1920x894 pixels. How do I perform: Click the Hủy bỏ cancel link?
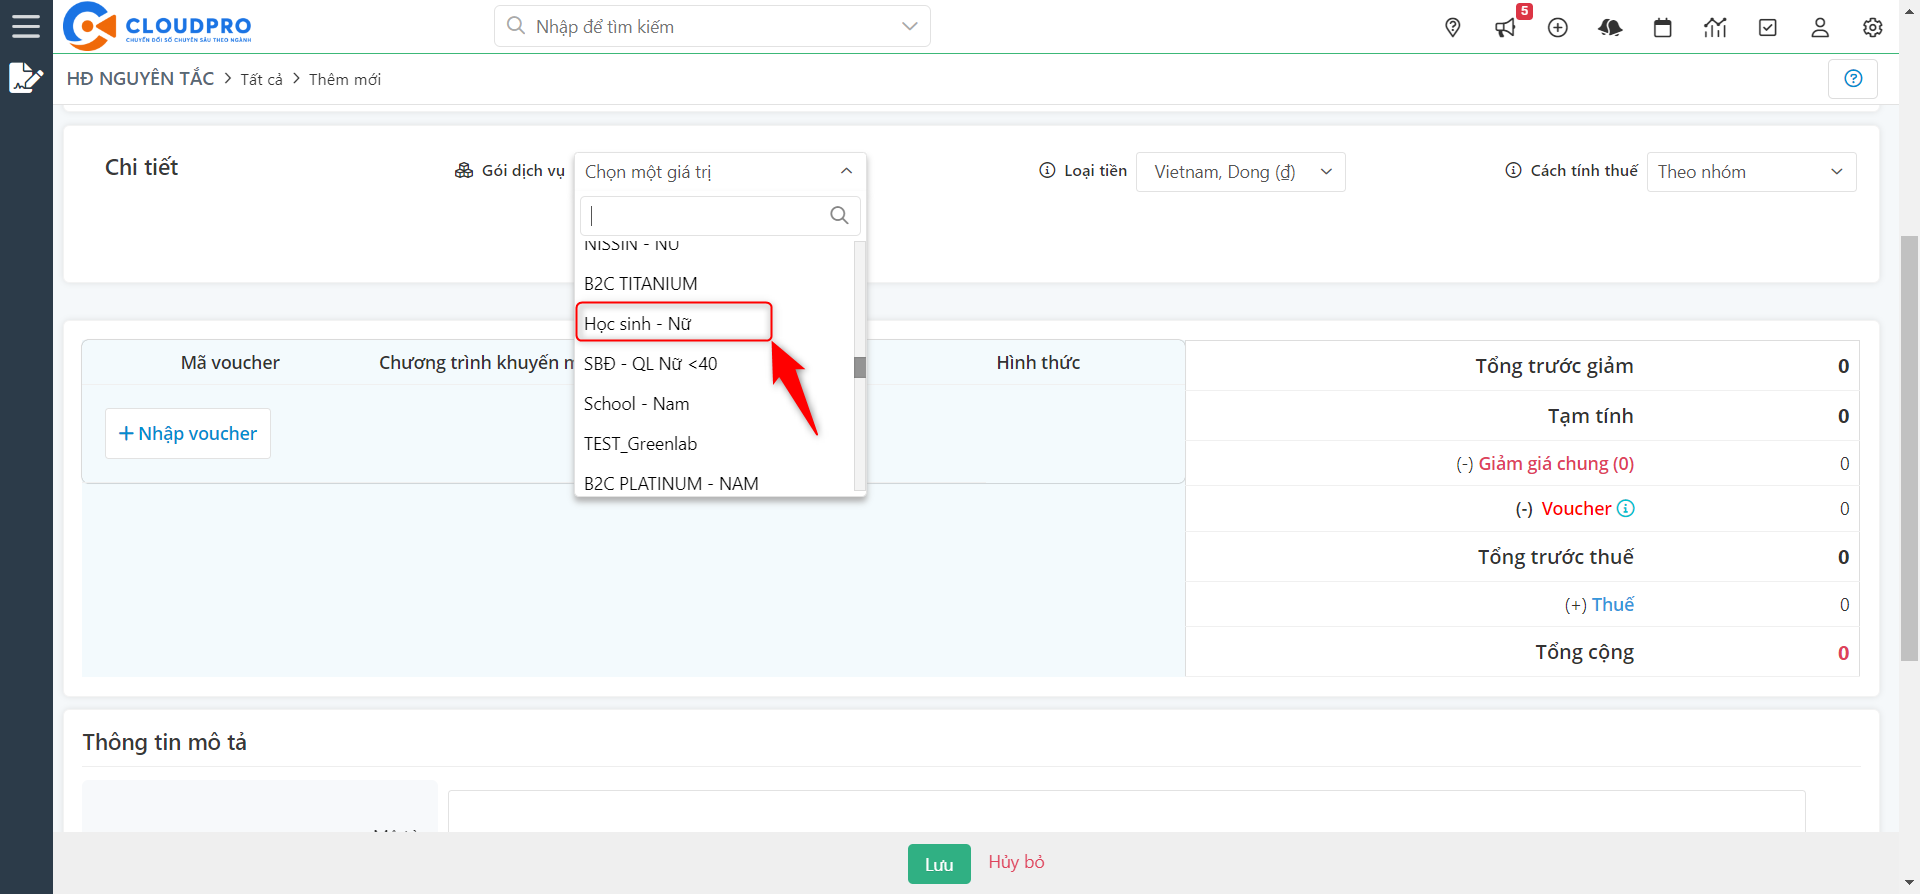(1016, 862)
